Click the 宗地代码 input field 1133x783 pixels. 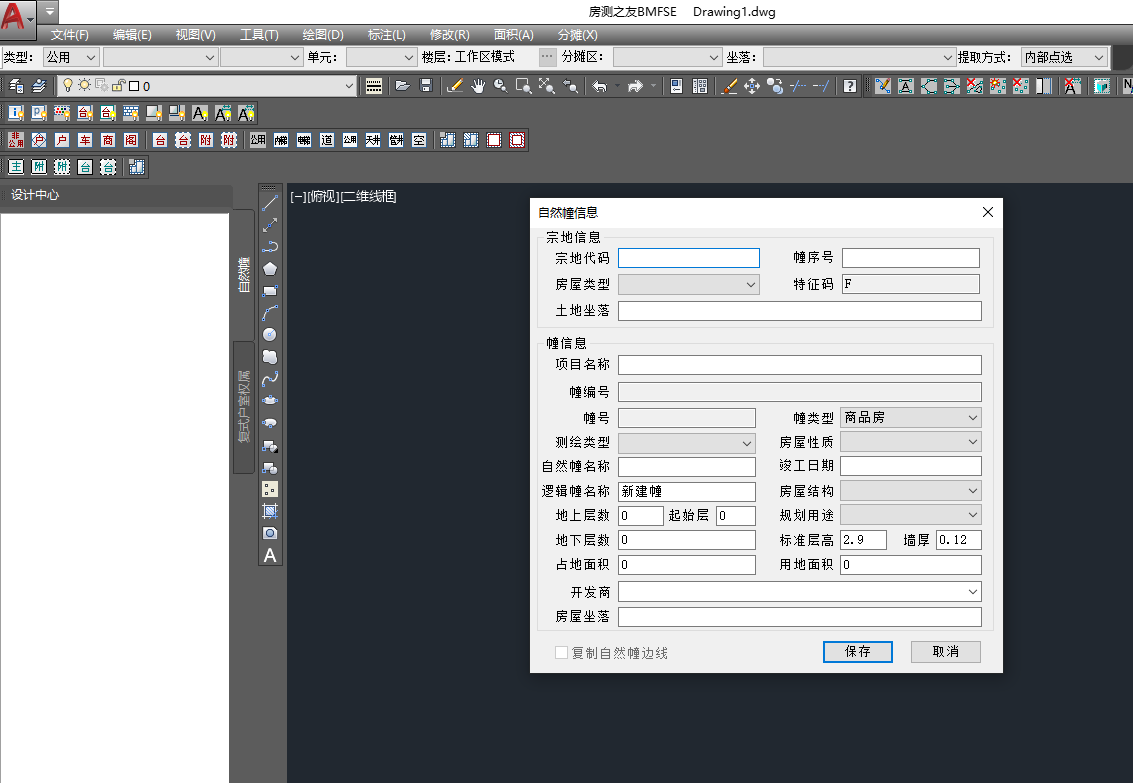point(689,258)
